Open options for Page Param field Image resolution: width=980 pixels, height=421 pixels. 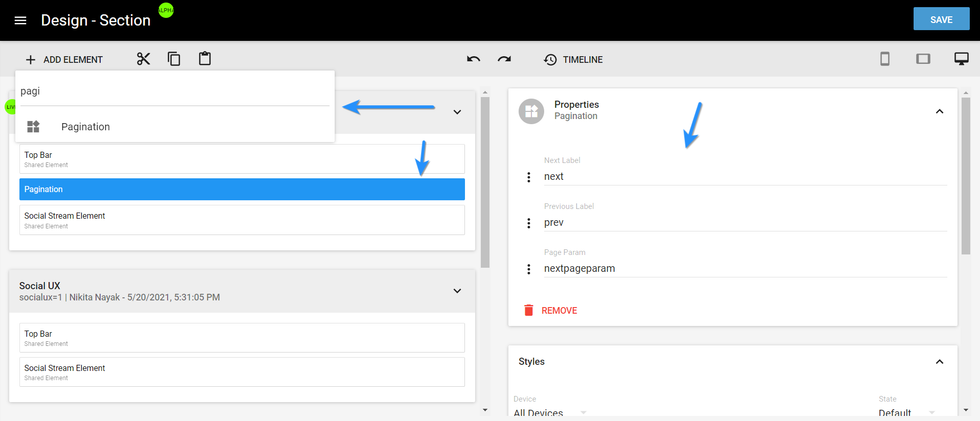pyautogui.click(x=529, y=269)
